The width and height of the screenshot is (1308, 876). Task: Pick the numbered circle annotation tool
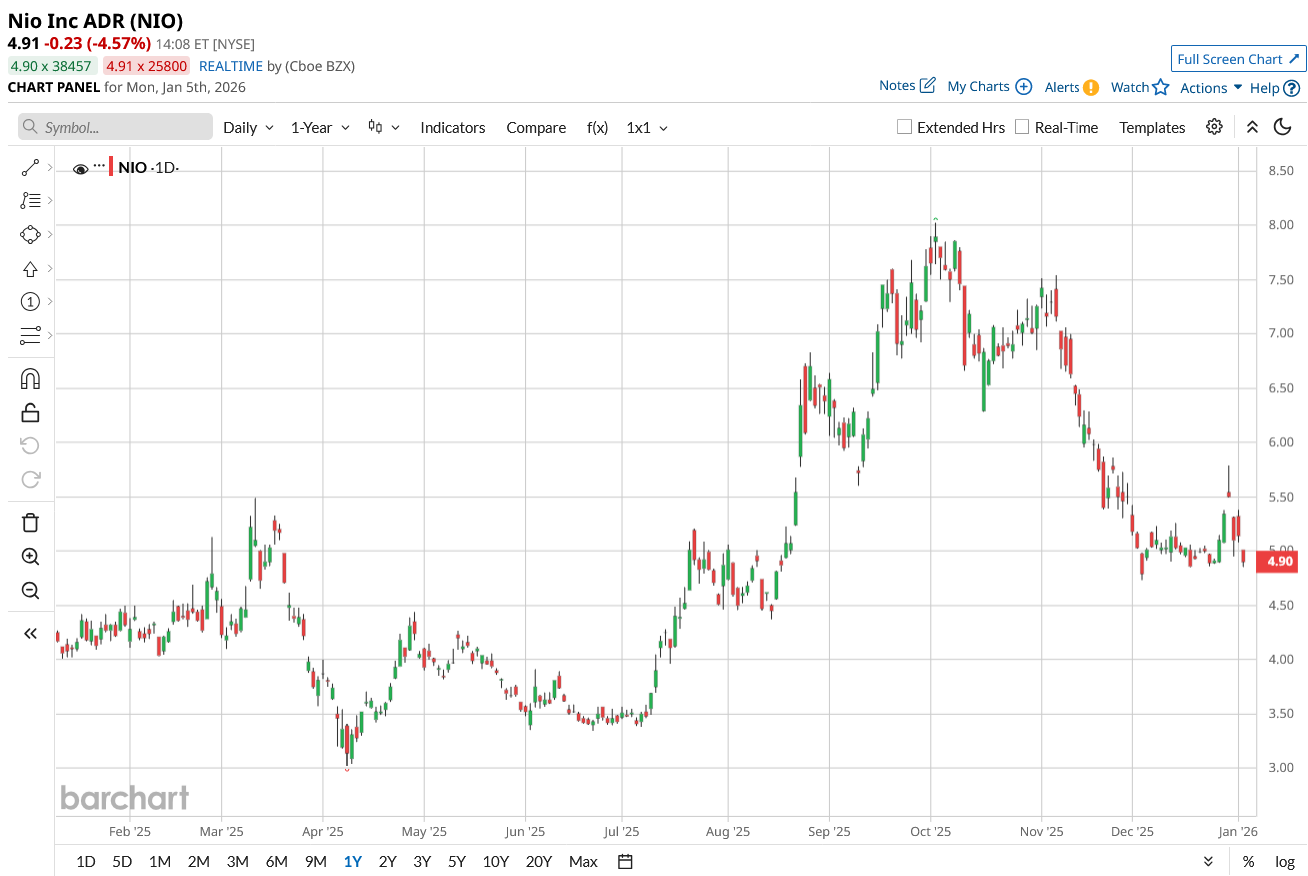30,302
